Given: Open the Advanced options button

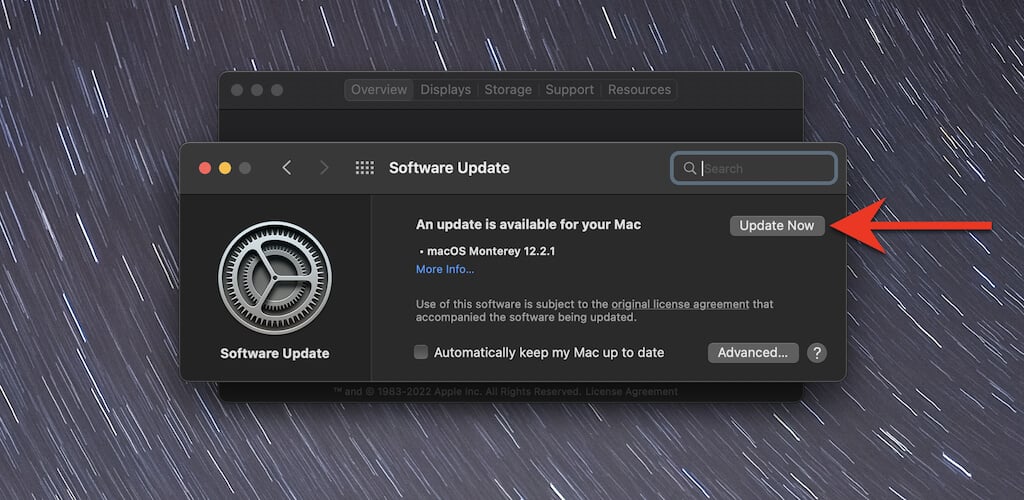Looking at the screenshot, I should [753, 353].
